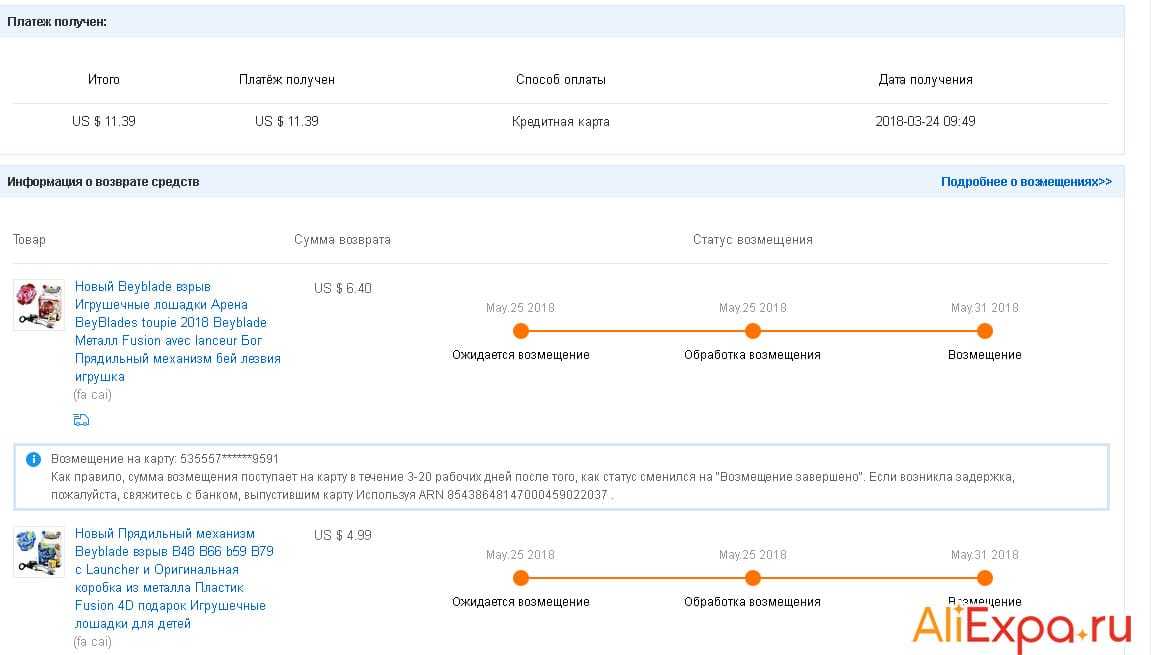This screenshot has width=1151, height=655.
Task: Click the US $ 6.40 refund amount
Action: point(342,288)
